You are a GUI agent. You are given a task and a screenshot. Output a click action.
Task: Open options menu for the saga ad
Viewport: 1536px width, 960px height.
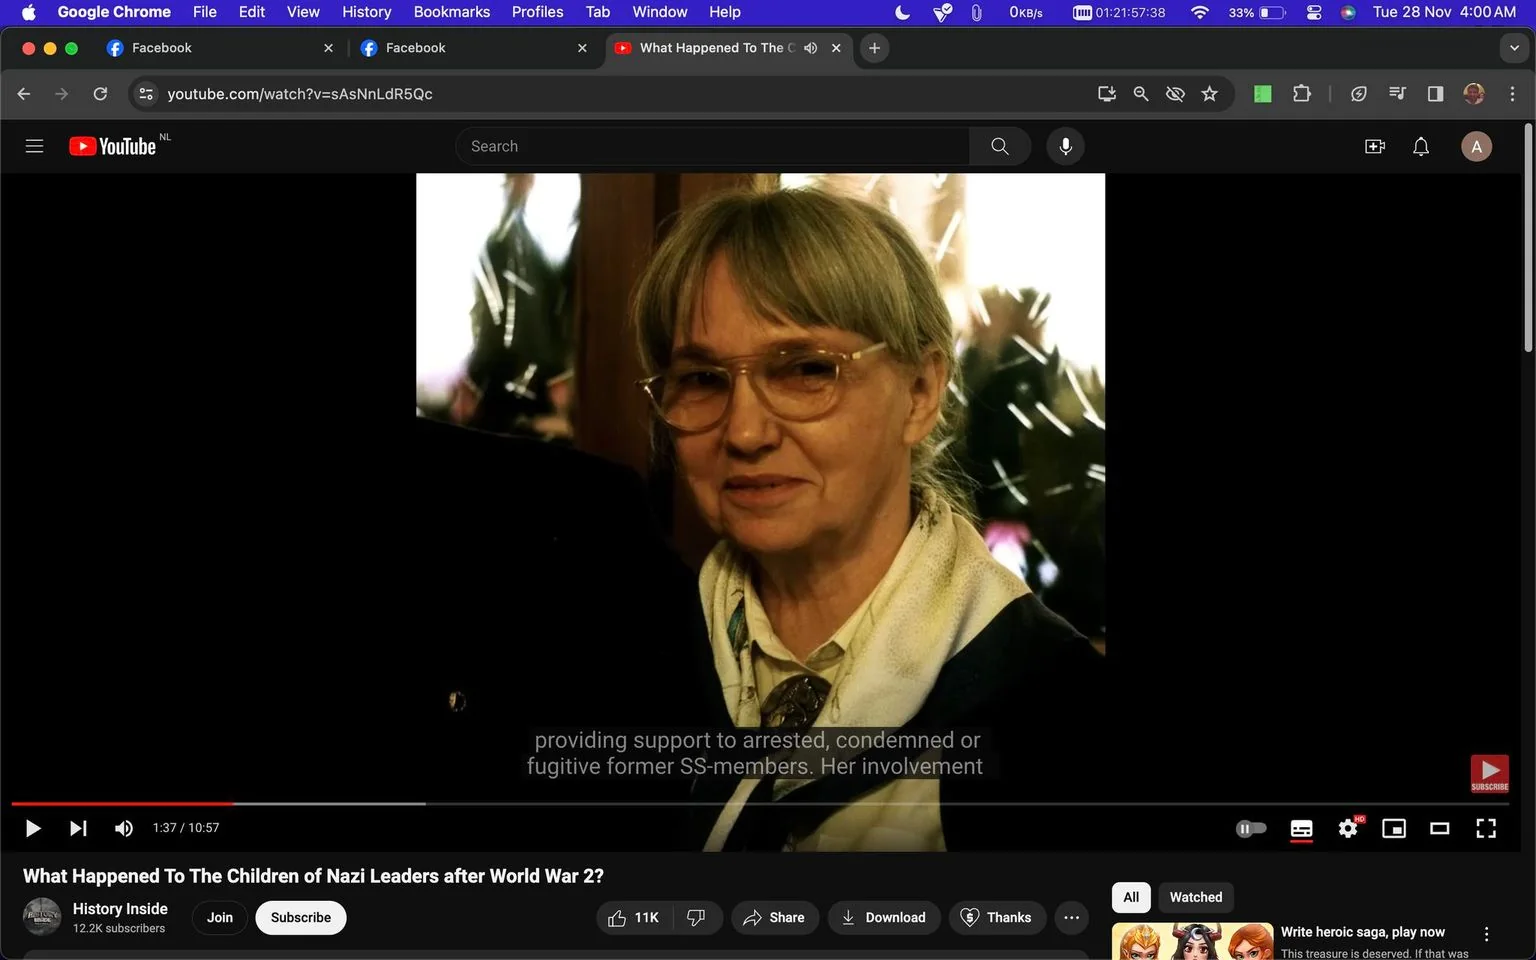coord(1486,934)
